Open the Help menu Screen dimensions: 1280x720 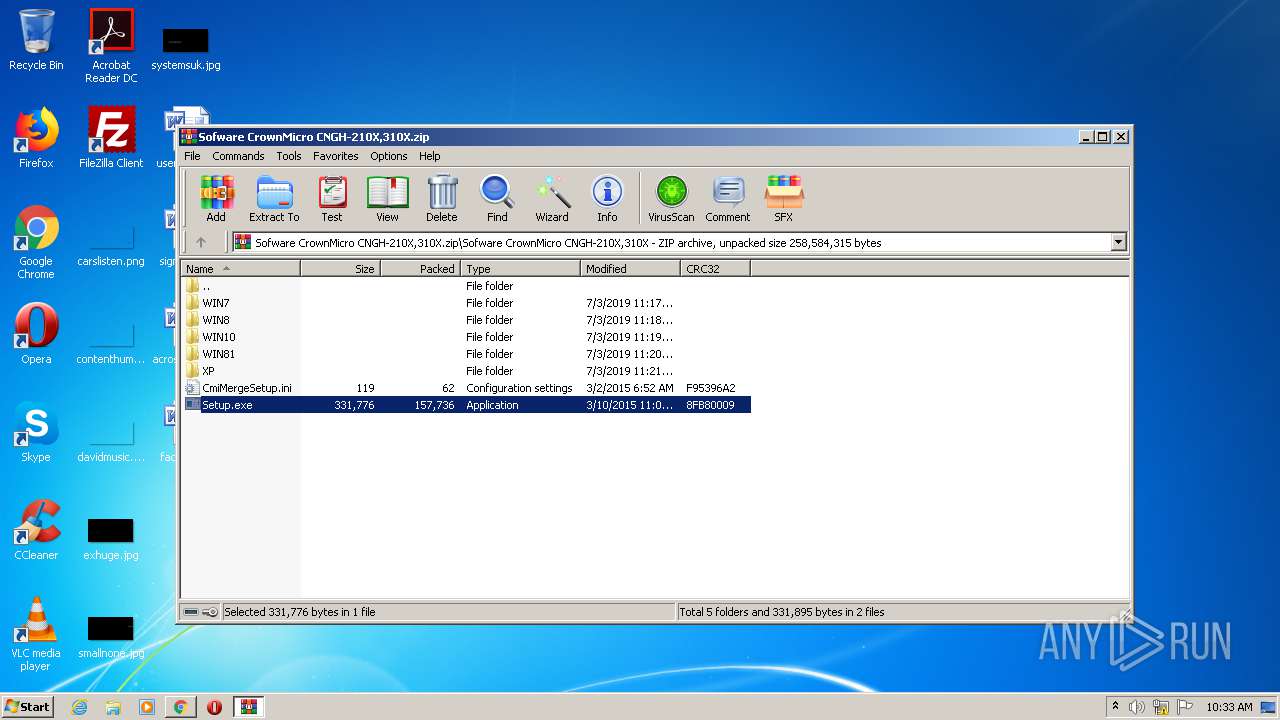click(429, 156)
